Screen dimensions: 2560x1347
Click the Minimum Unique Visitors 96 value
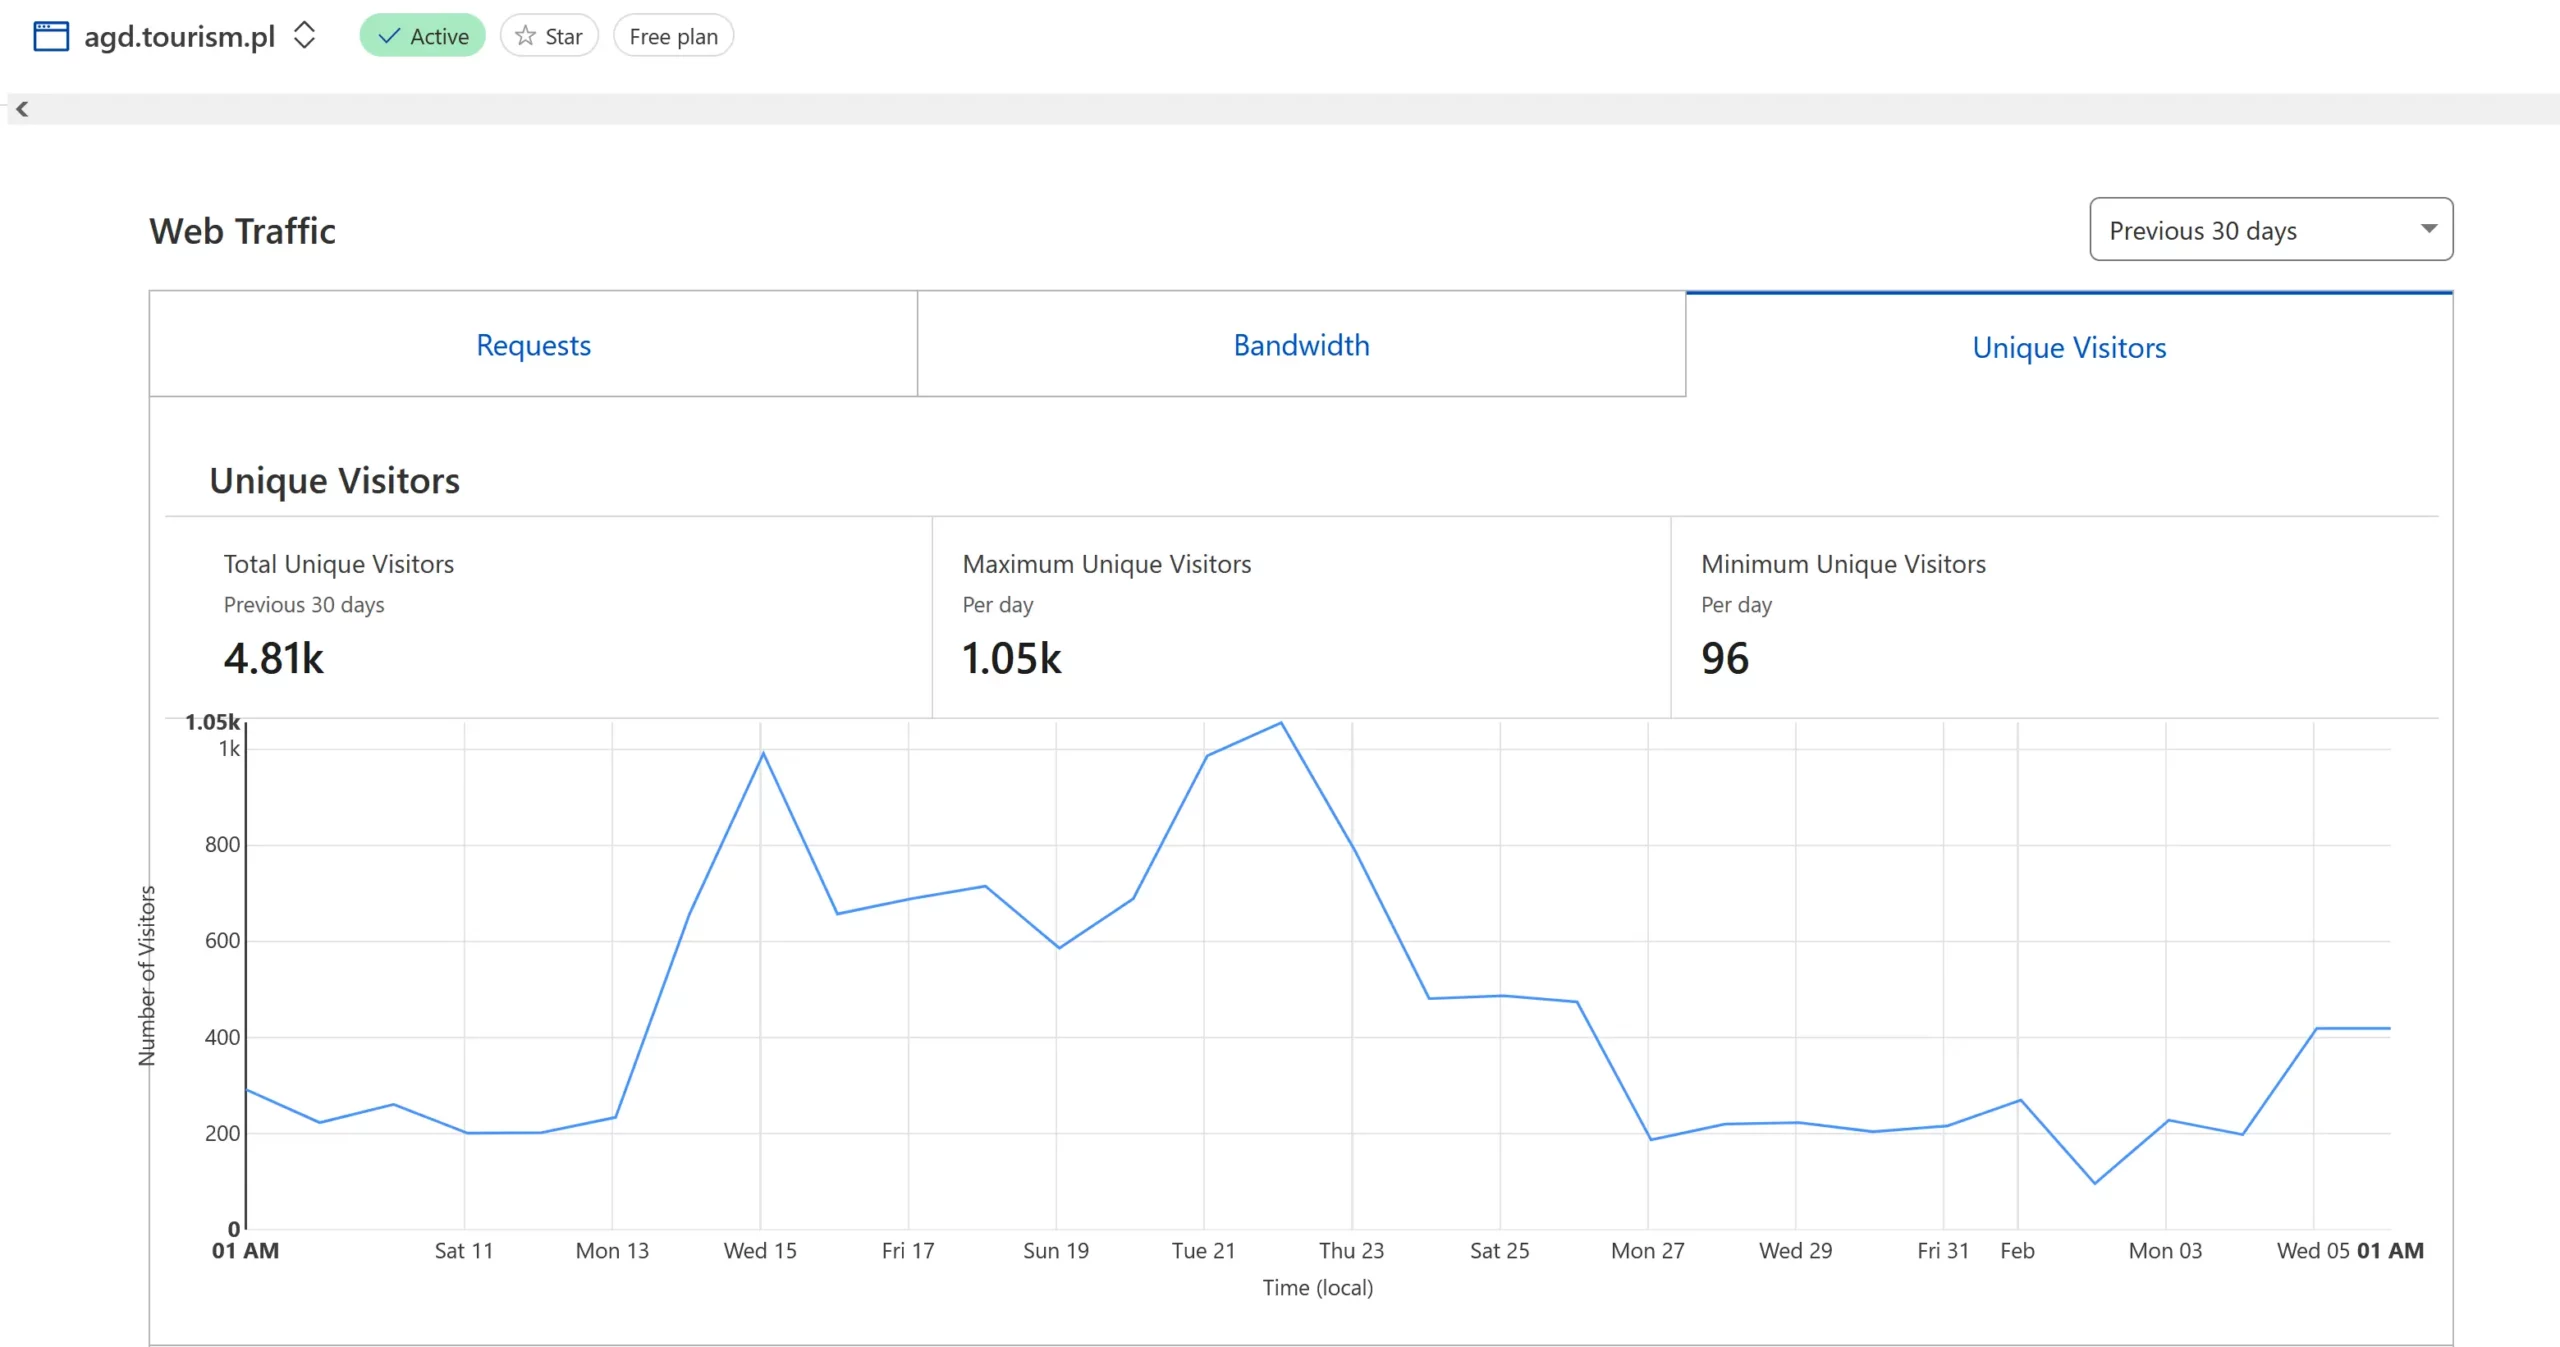(1724, 658)
